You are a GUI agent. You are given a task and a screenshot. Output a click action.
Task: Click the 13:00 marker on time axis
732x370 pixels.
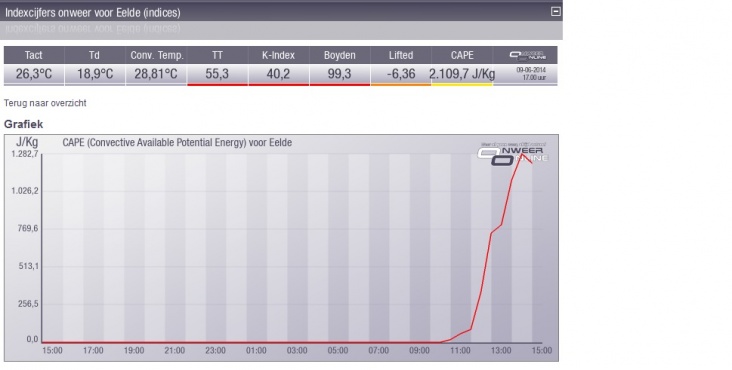pos(501,350)
